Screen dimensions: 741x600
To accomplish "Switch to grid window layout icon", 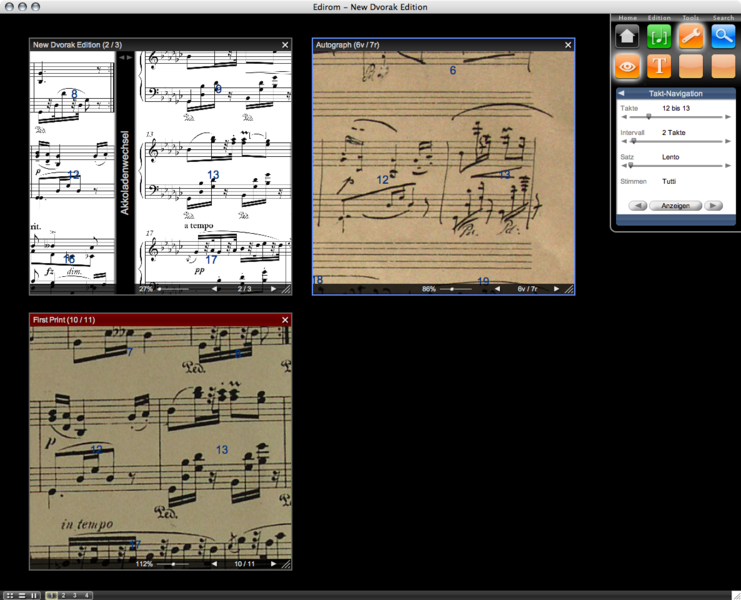I will [10, 595].
